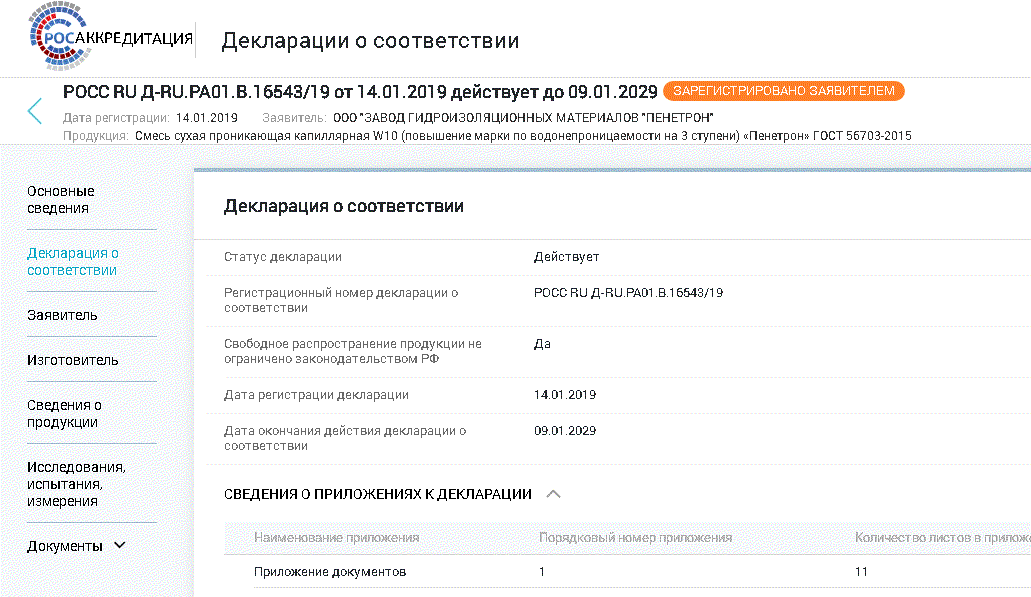Open Исследования, испытания, измерения section
Viewport: 1031px width, 597px height.
coord(76,484)
